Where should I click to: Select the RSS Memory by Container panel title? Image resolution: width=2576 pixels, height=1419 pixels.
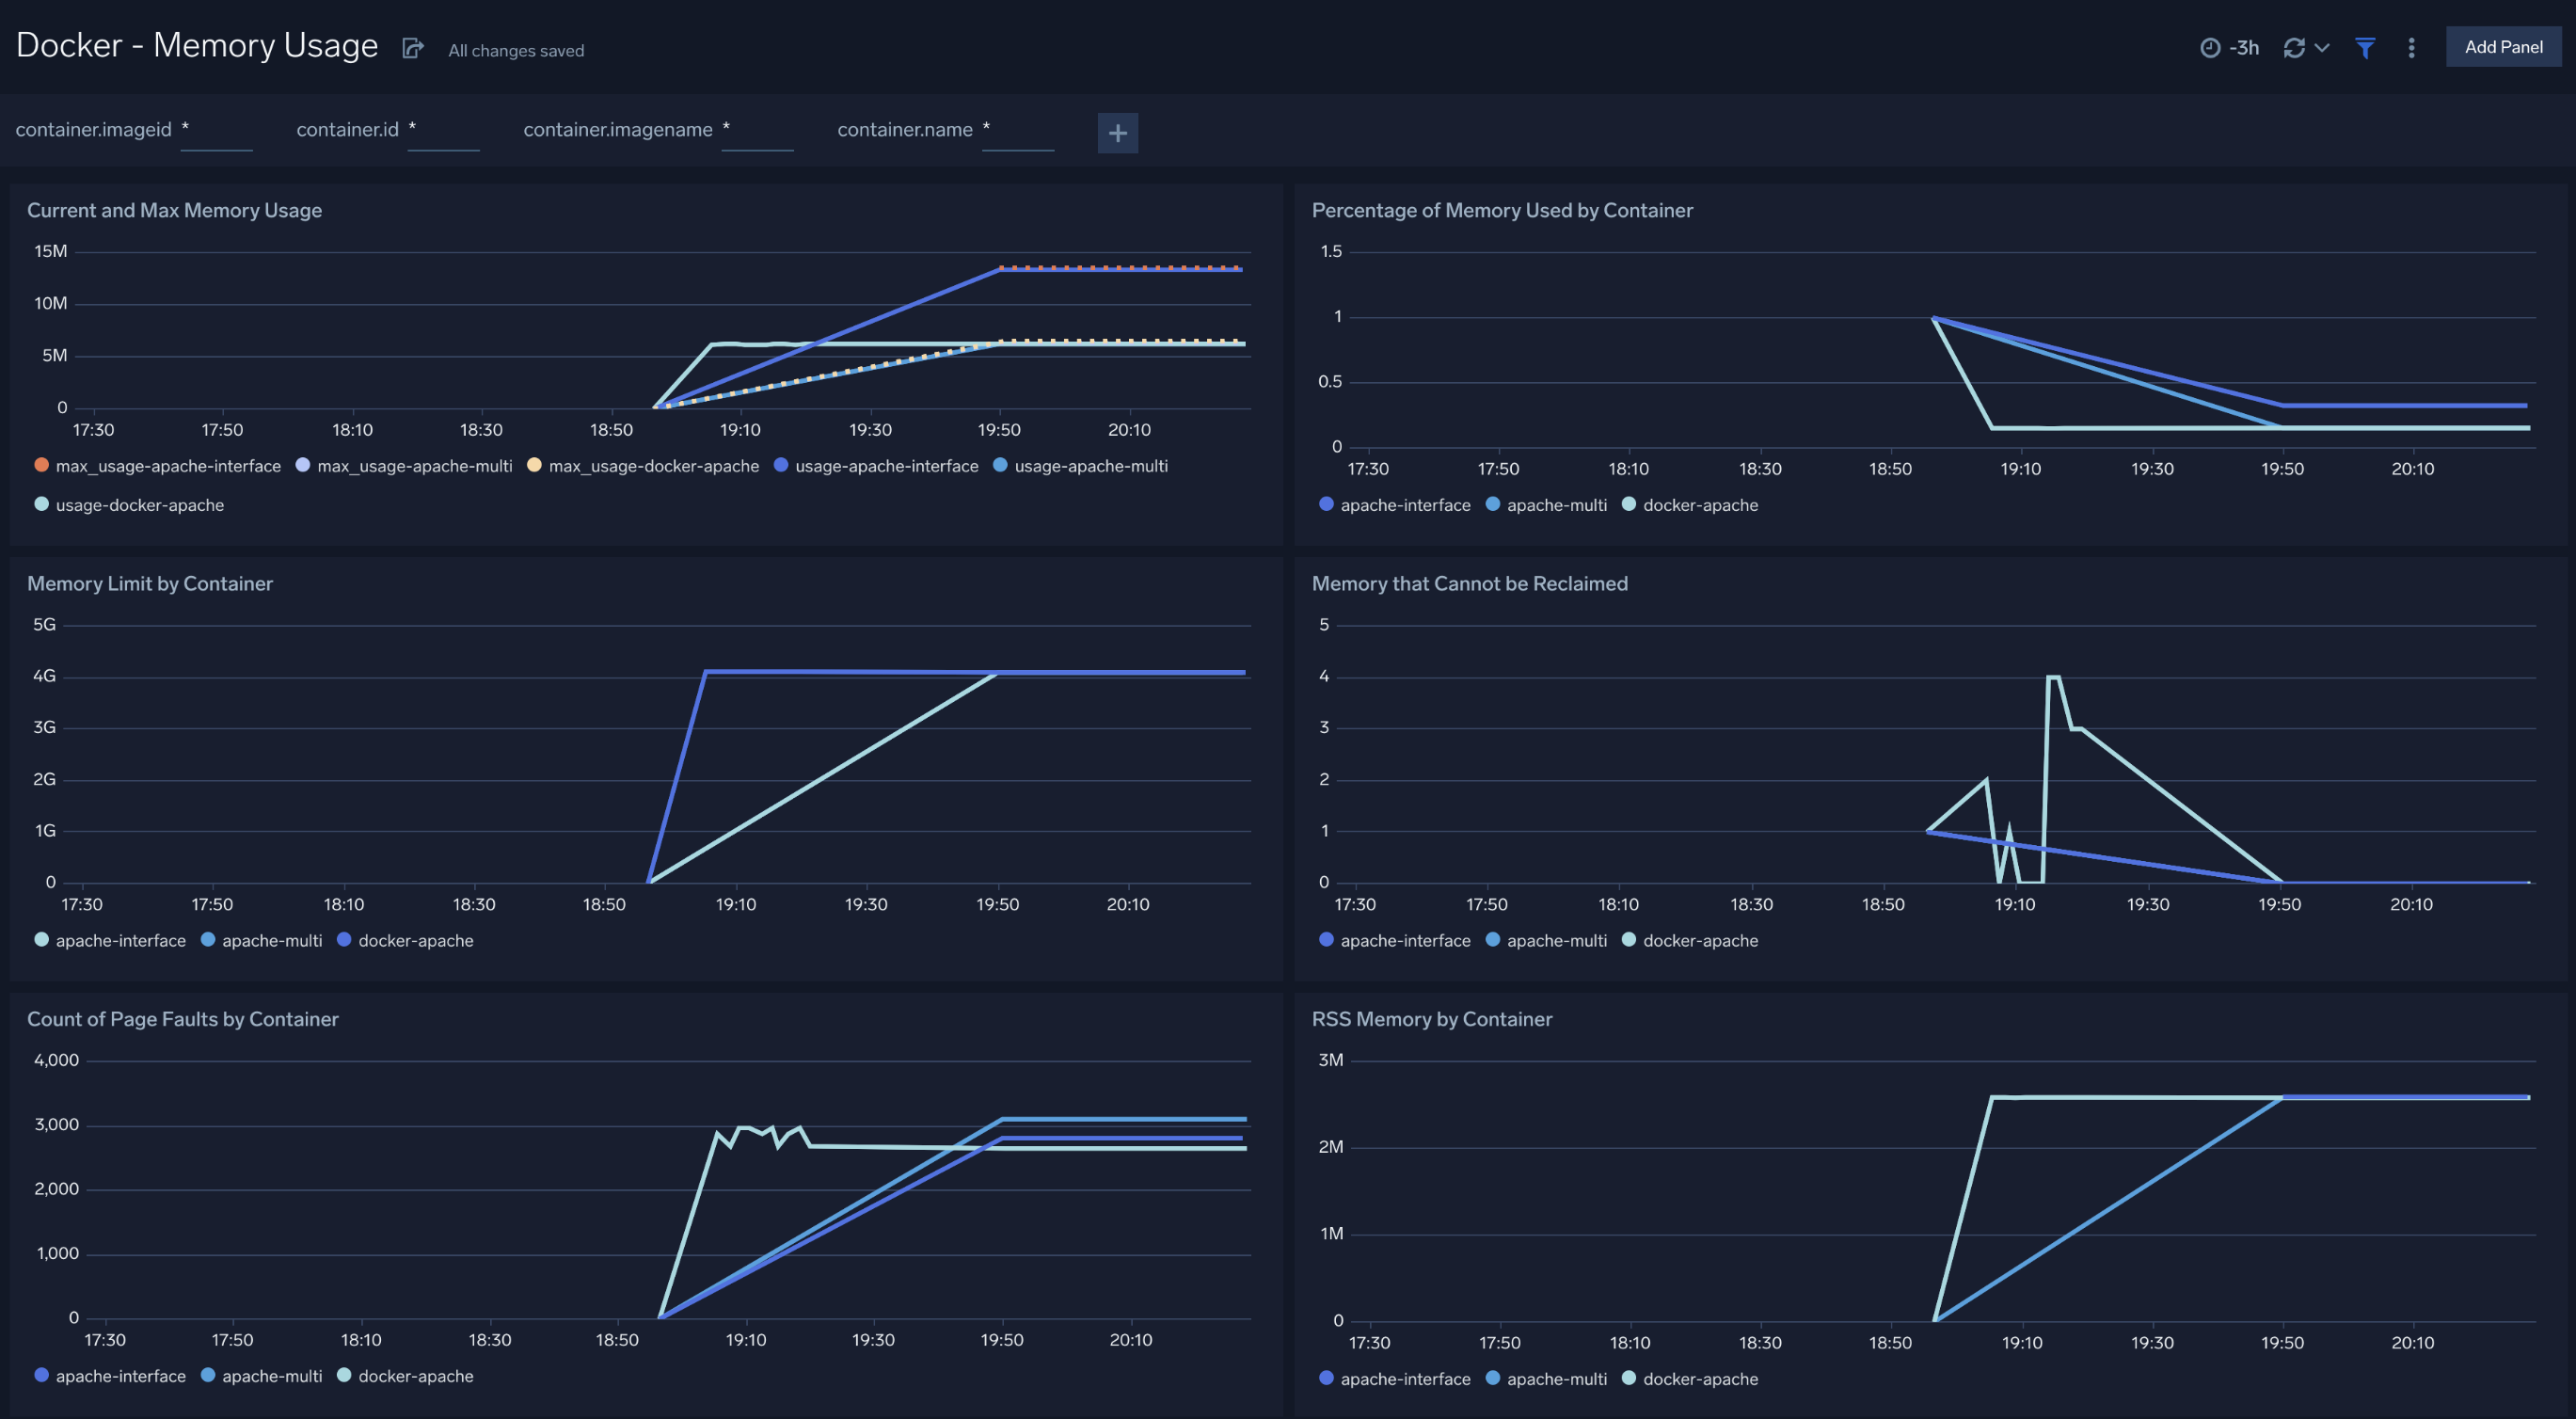(1432, 1018)
